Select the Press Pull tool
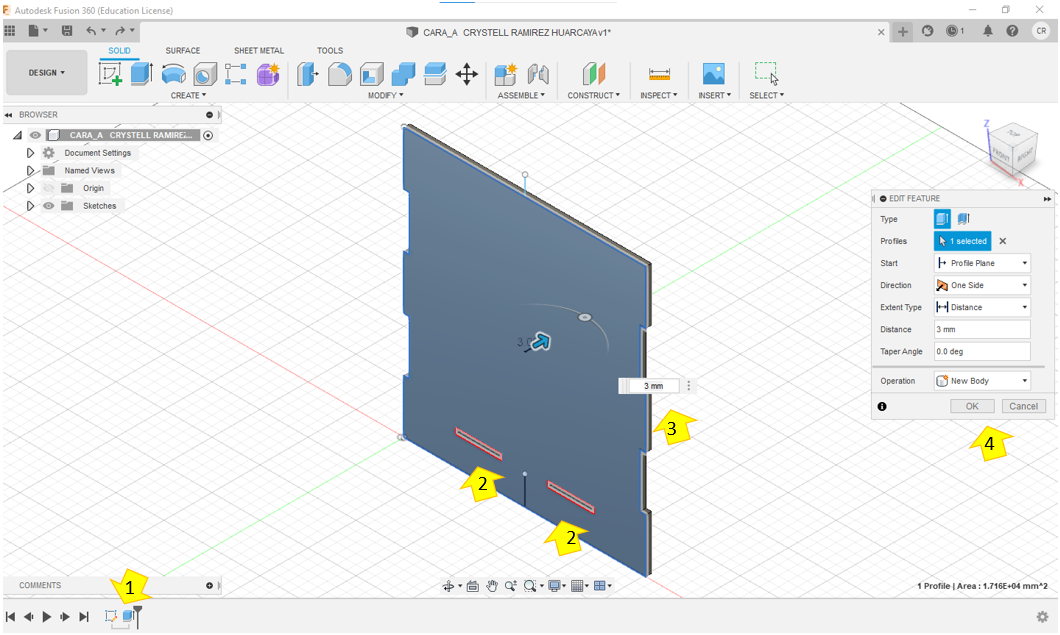This screenshot has height=635, width=1060. coord(308,74)
